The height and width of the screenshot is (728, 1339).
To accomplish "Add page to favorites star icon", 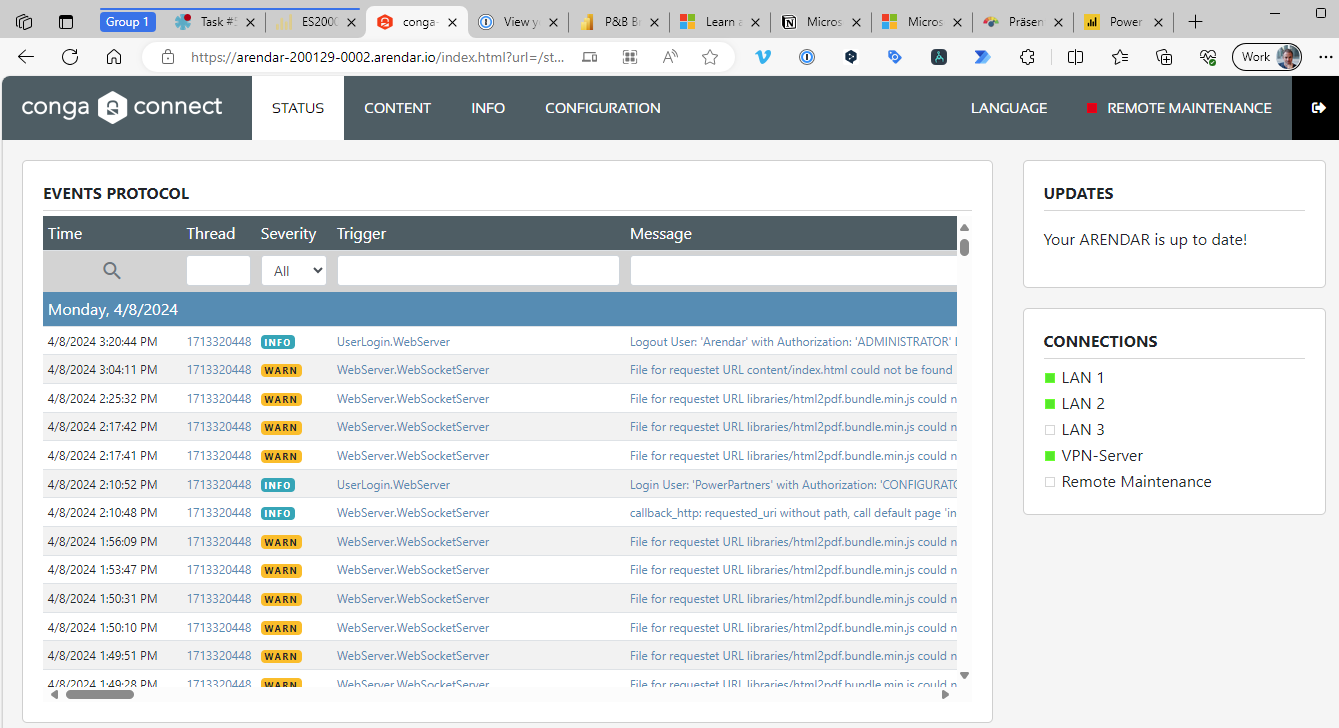I will (710, 57).
